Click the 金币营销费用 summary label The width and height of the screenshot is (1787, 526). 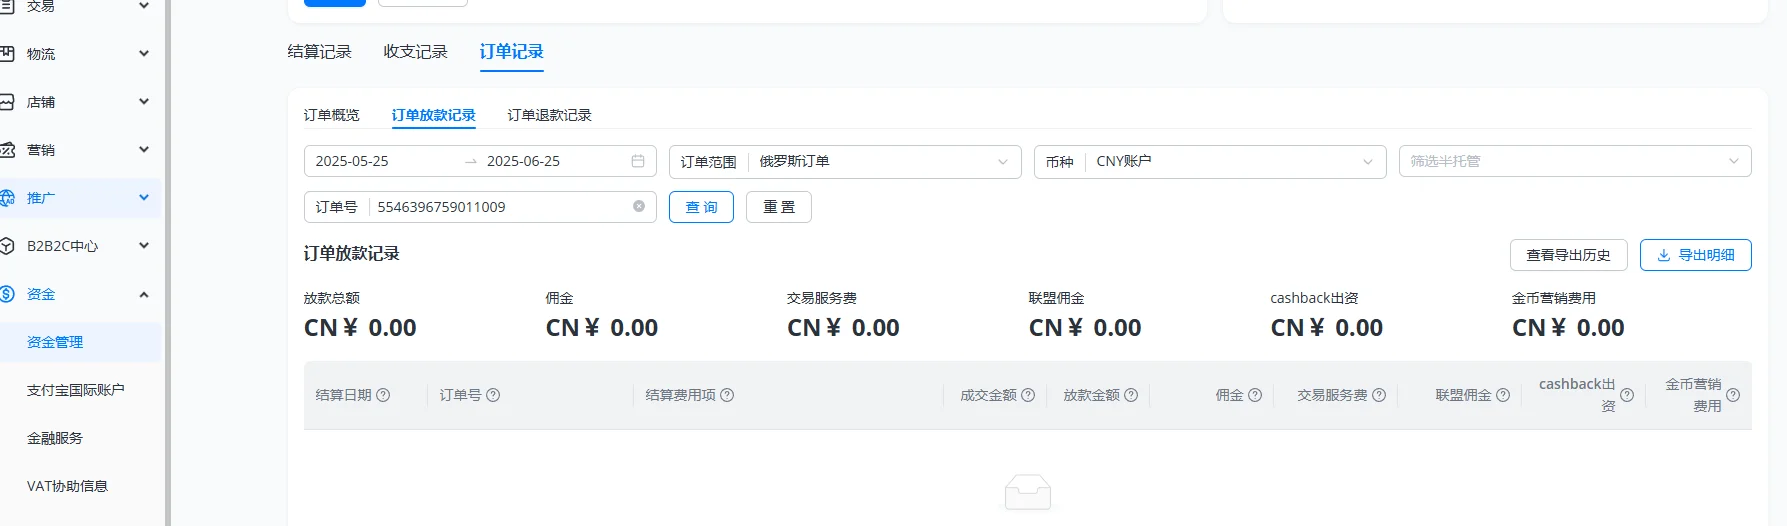pos(1554,298)
